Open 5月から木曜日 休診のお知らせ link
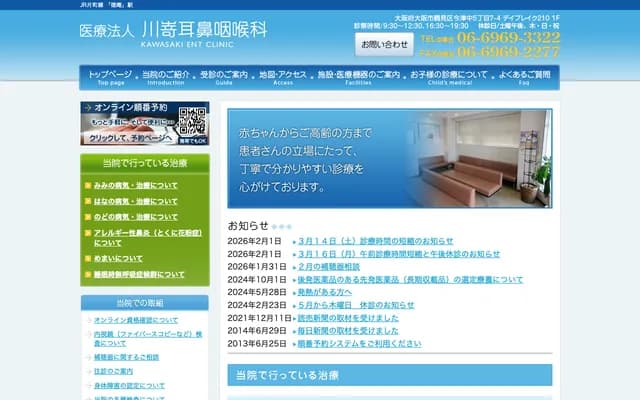 pyautogui.click(x=356, y=305)
